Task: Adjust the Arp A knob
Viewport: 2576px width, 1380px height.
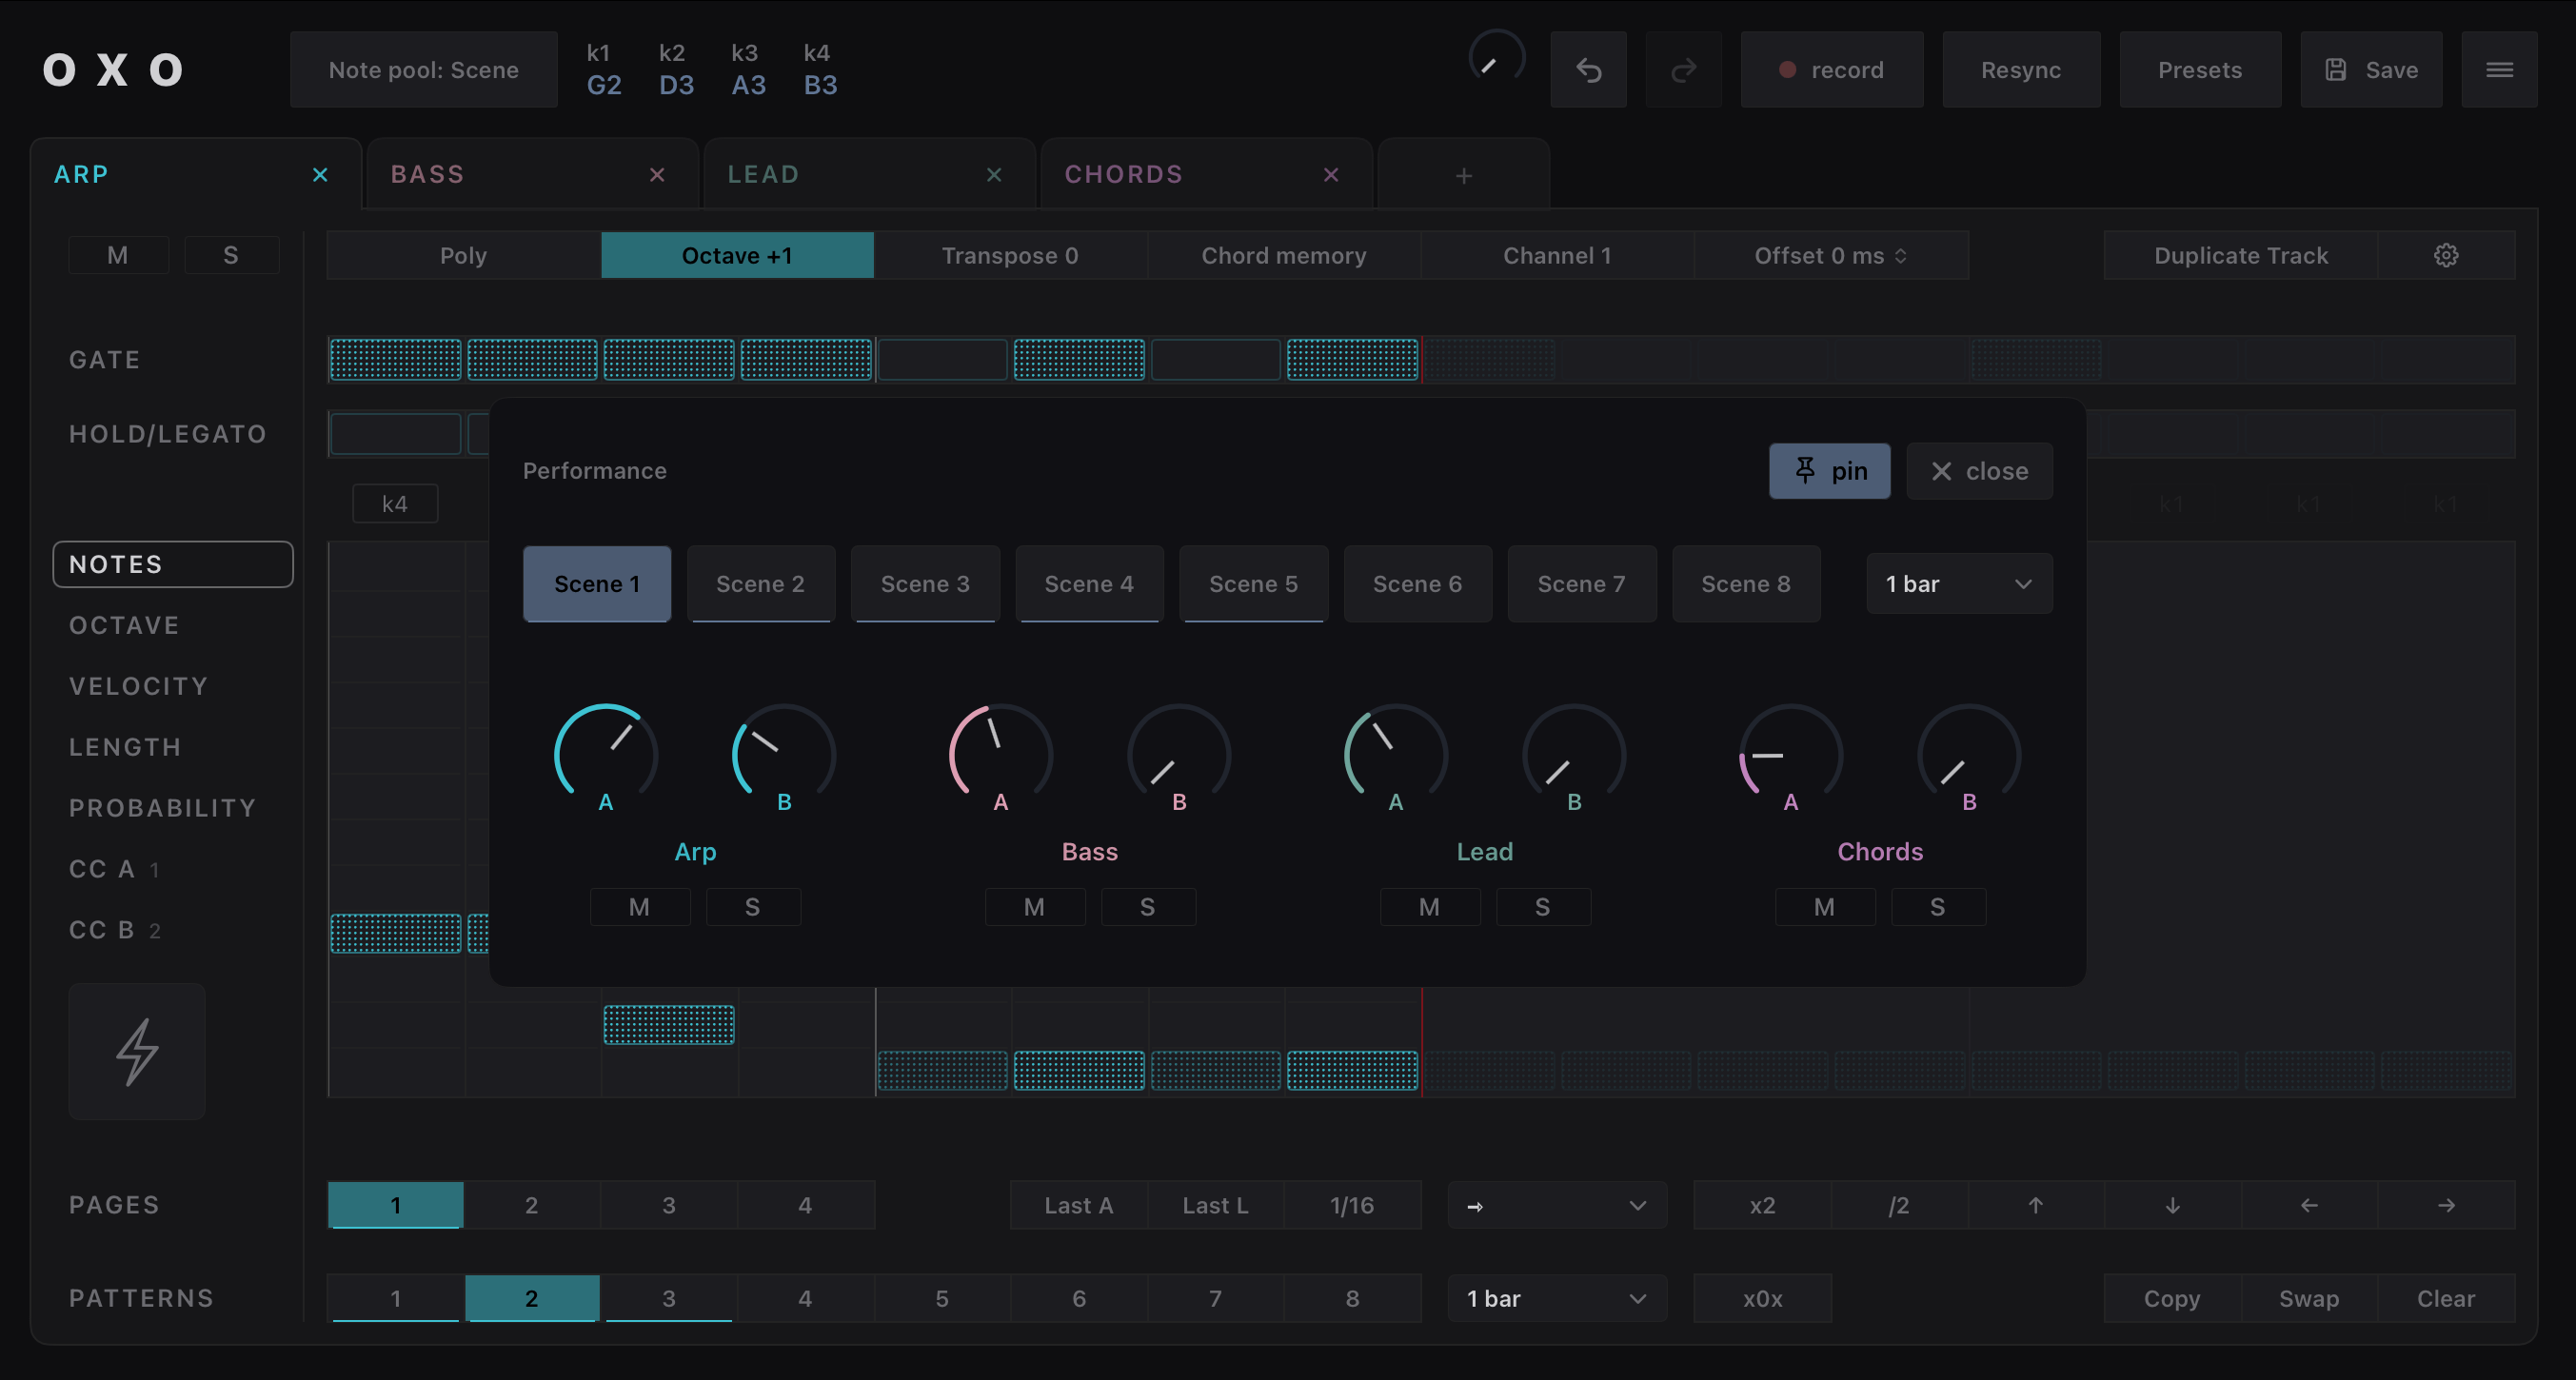Action: point(606,752)
